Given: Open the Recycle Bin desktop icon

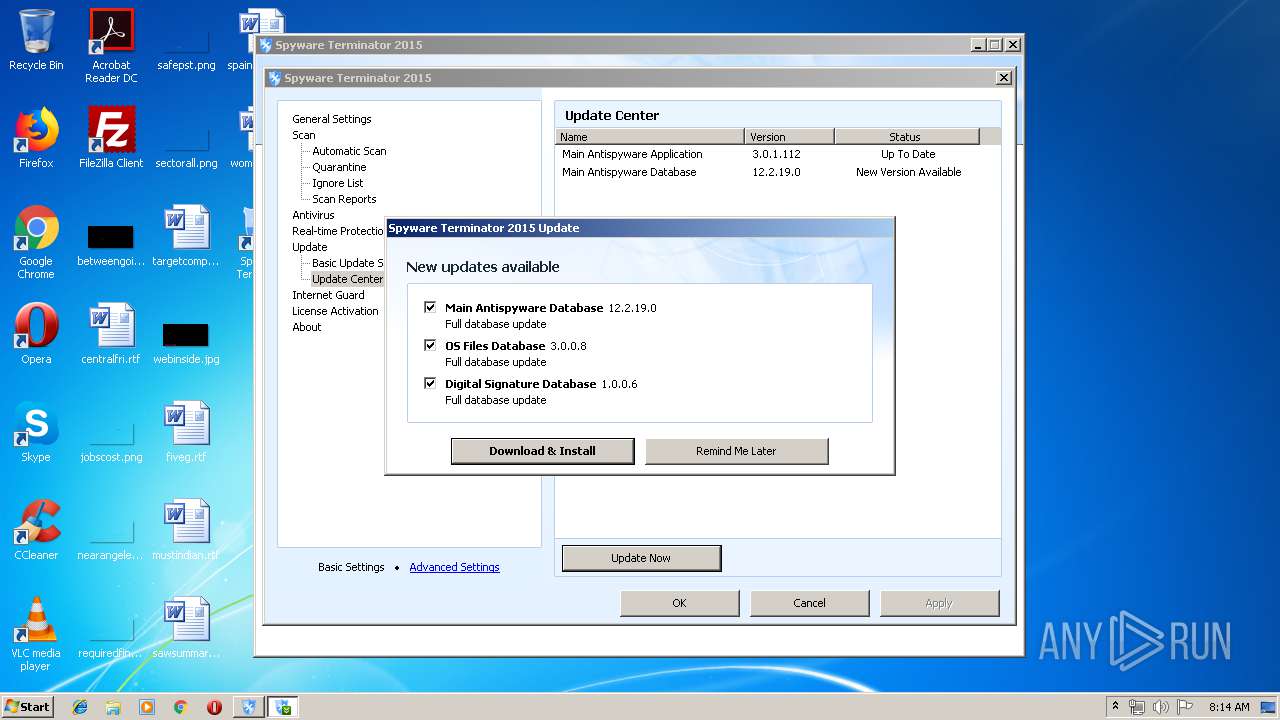Looking at the screenshot, I should [36, 40].
